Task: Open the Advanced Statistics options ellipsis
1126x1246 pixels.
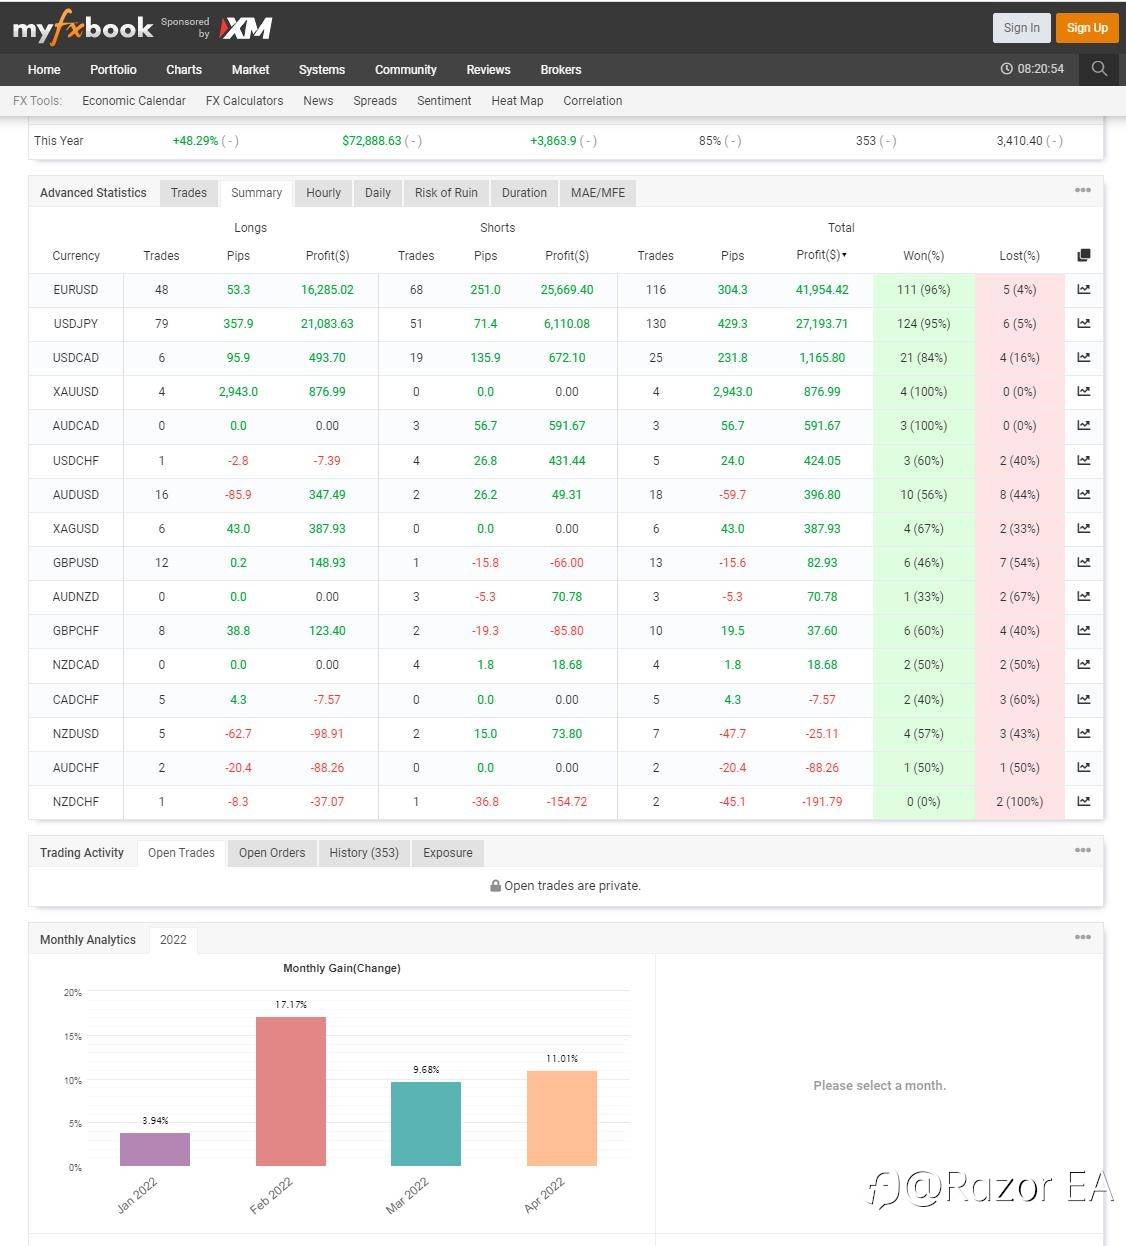Action: pos(1083,190)
